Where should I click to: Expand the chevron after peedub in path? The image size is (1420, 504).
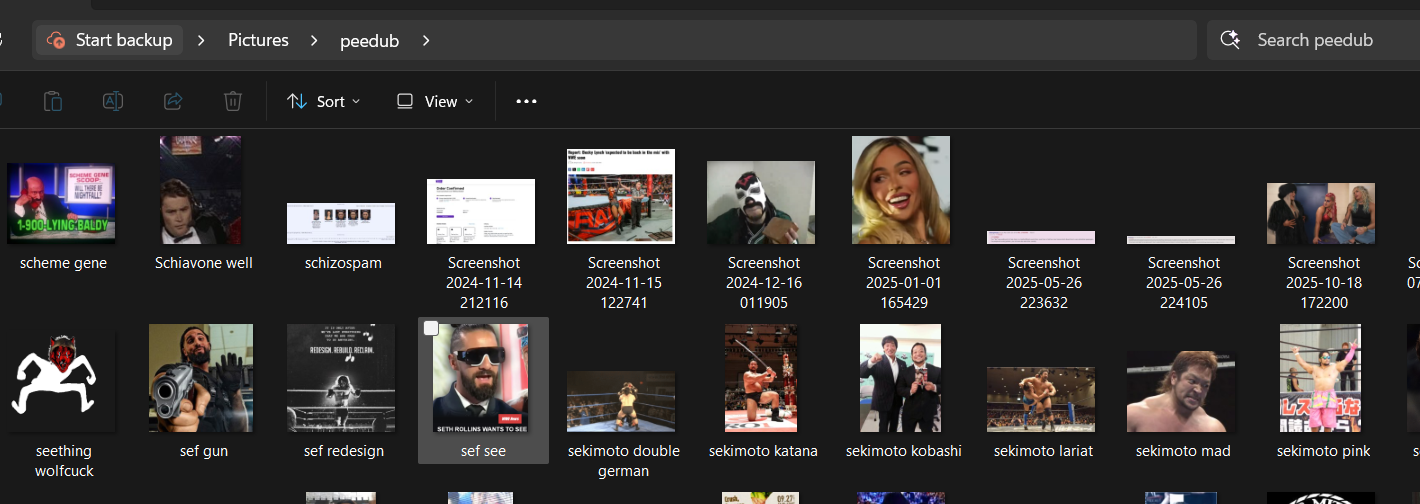pyautogui.click(x=426, y=40)
